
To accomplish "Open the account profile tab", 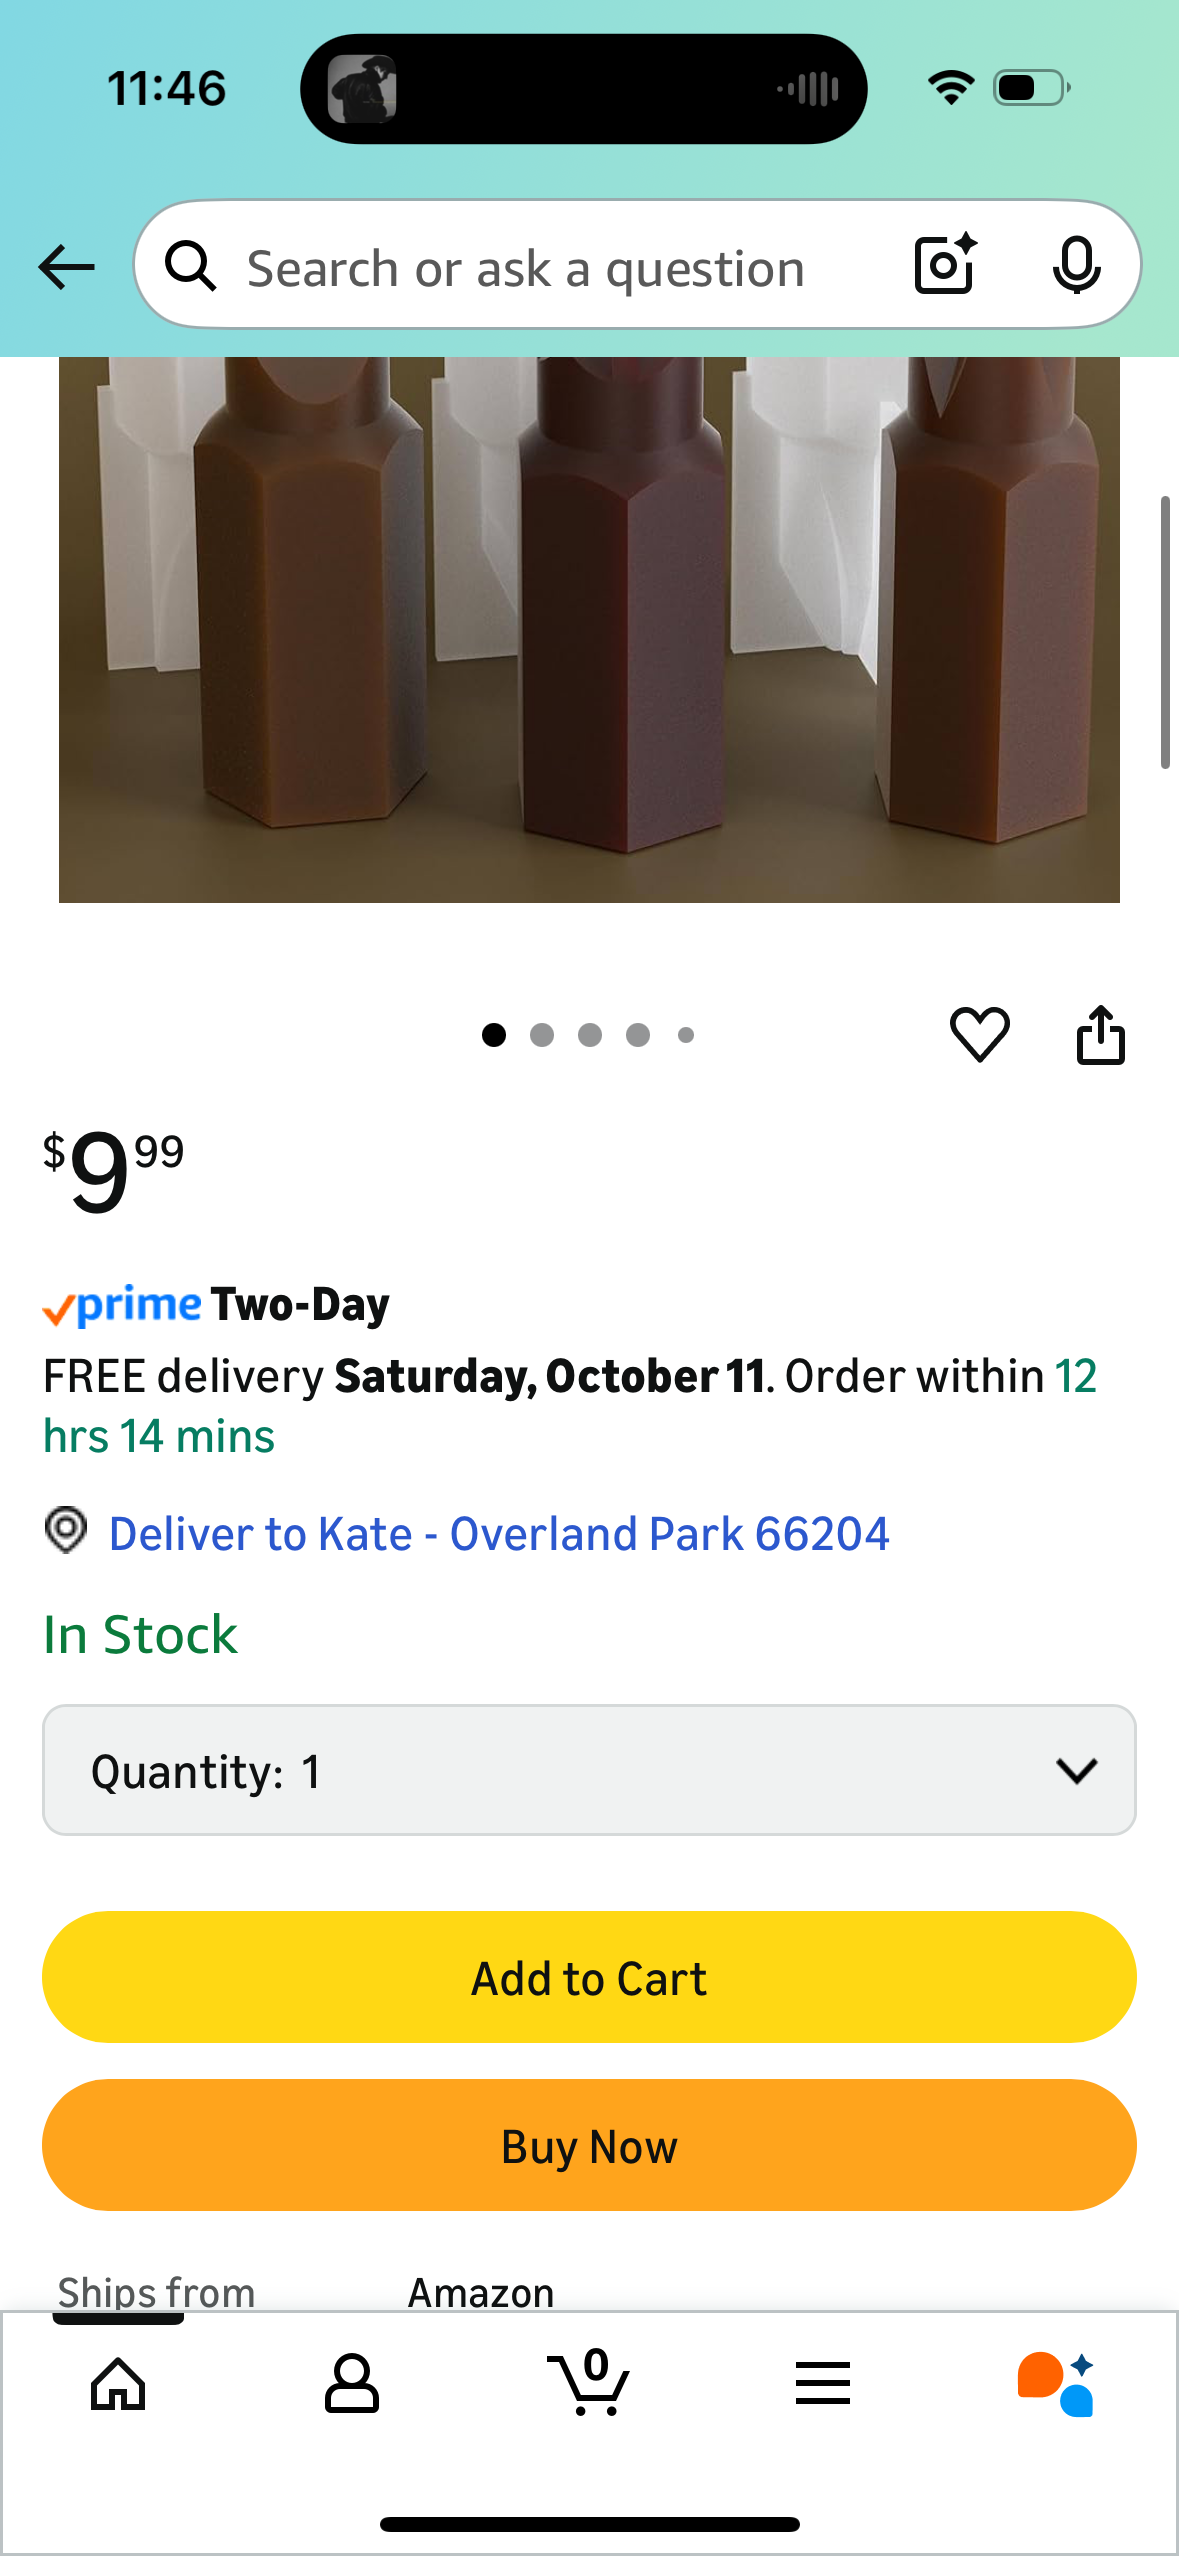I will 352,2384.
